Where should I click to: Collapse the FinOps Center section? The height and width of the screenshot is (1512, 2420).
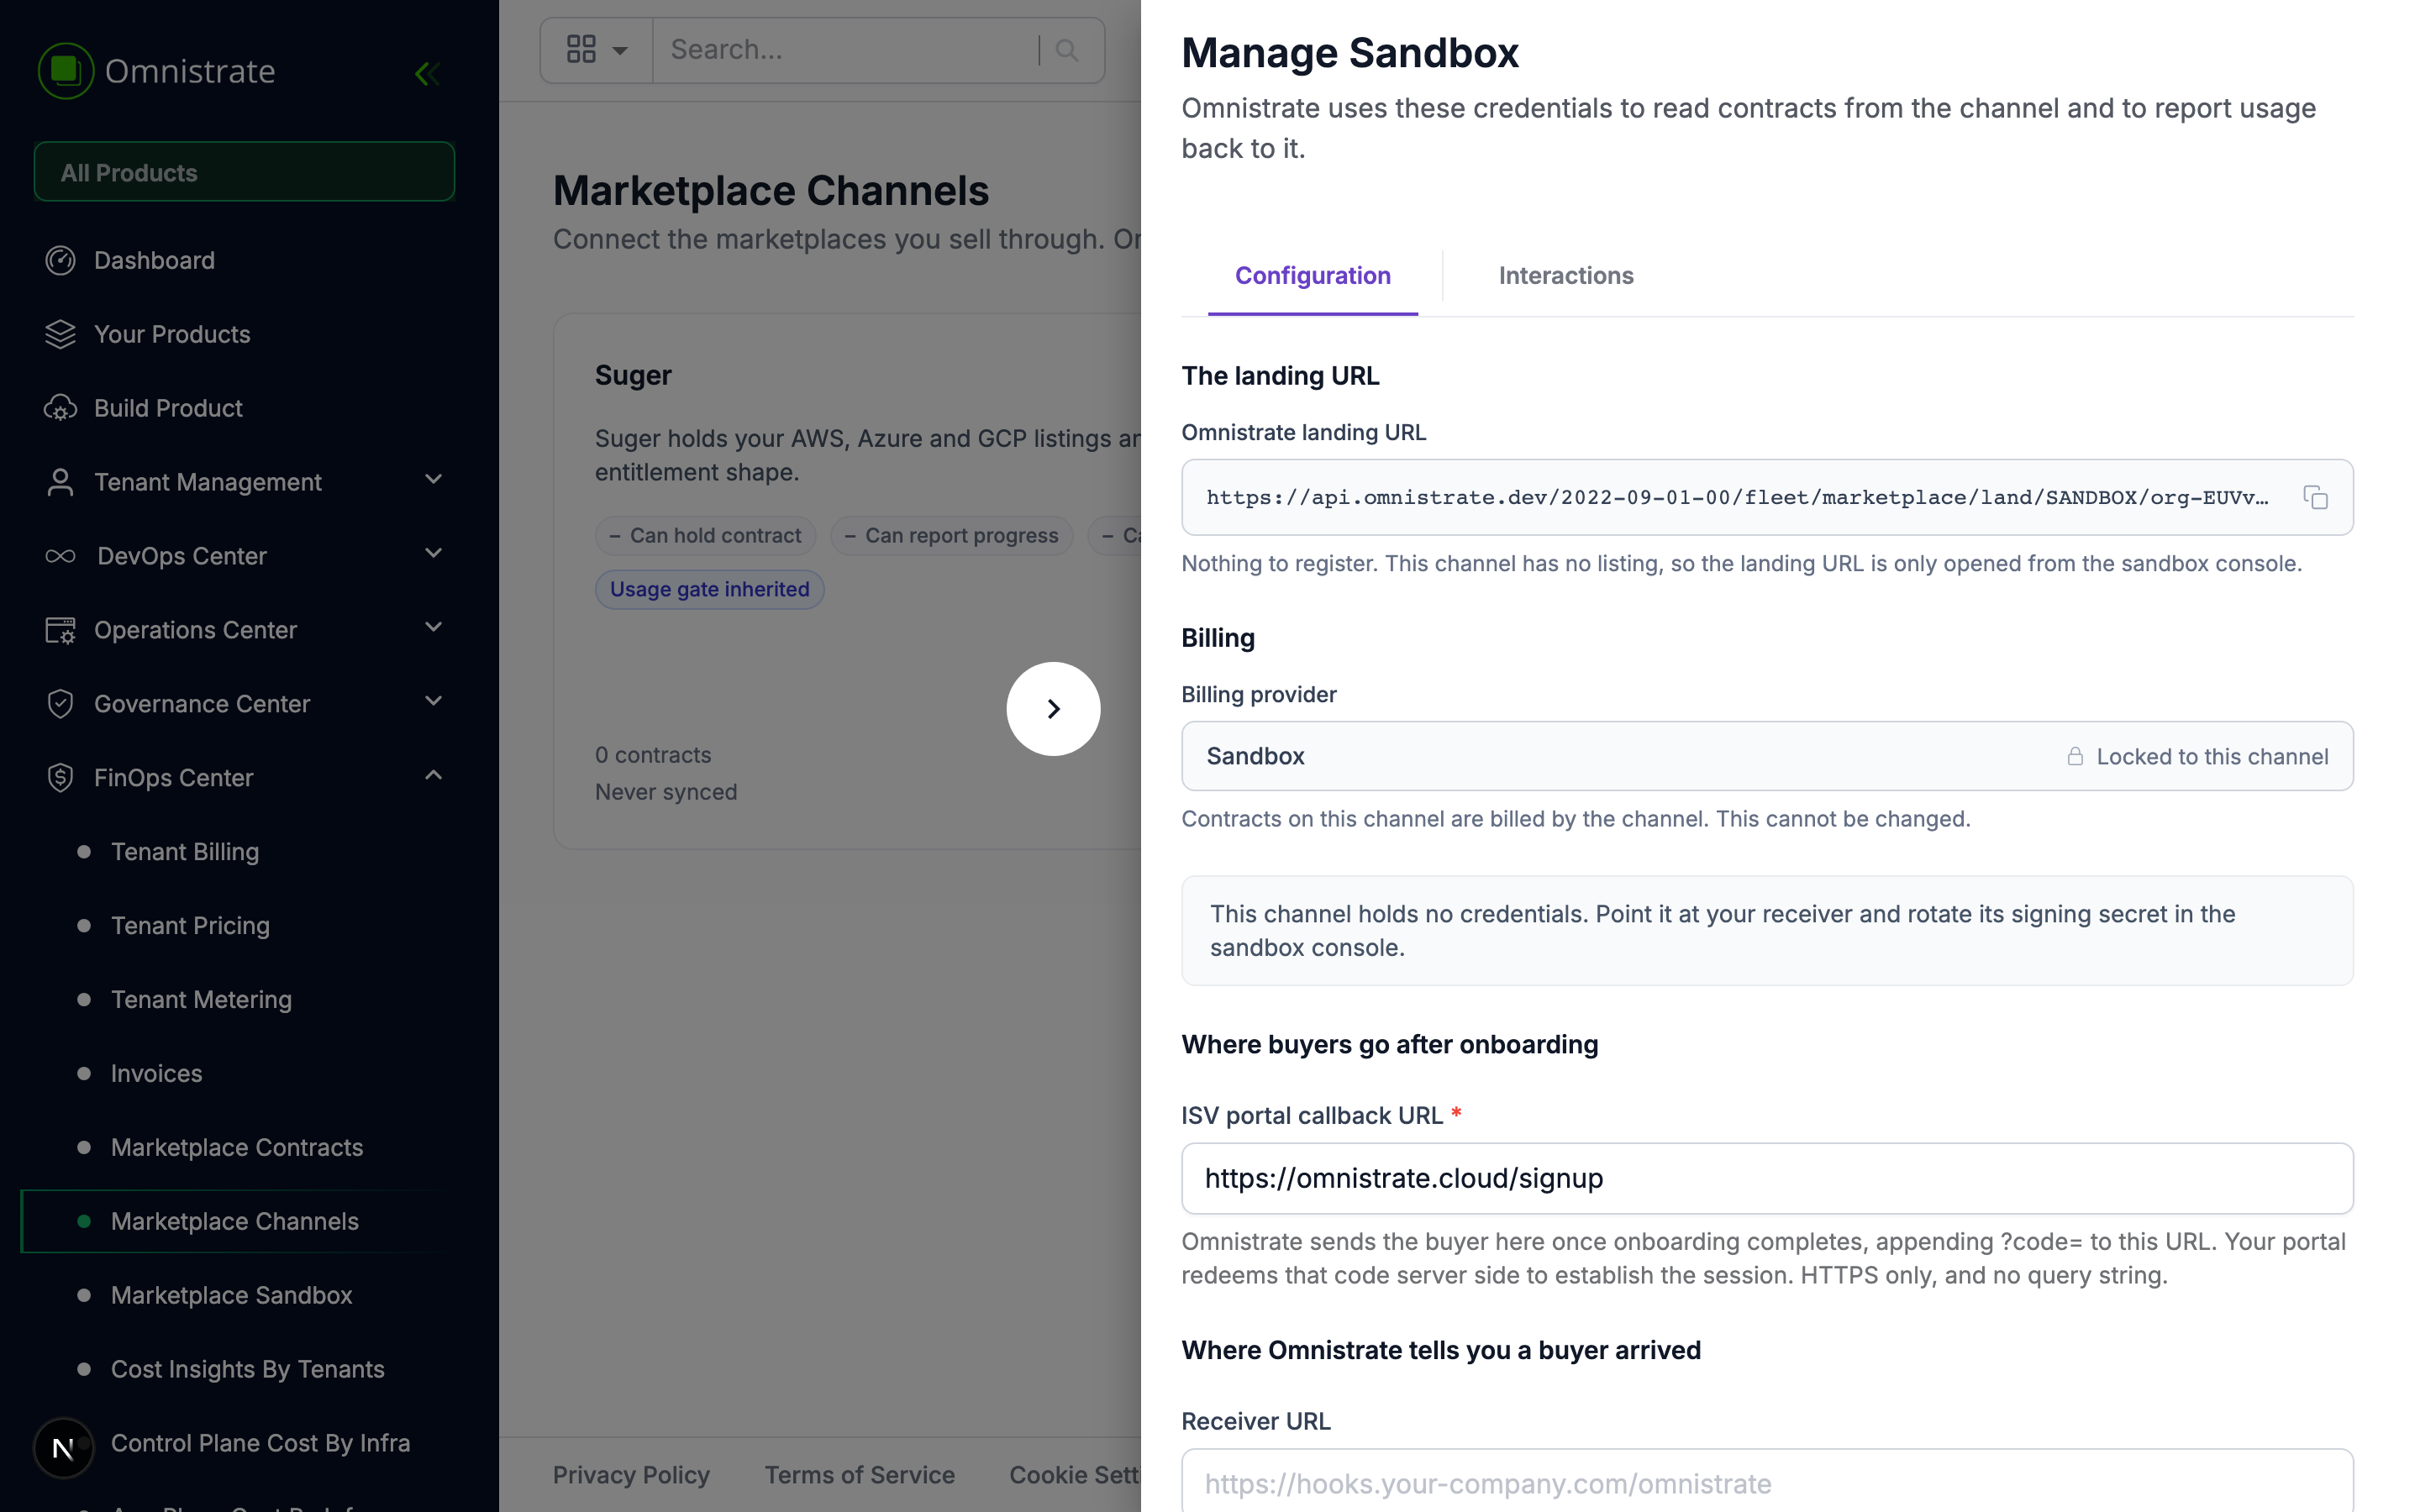pyautogui.click(x=433, y=776)
